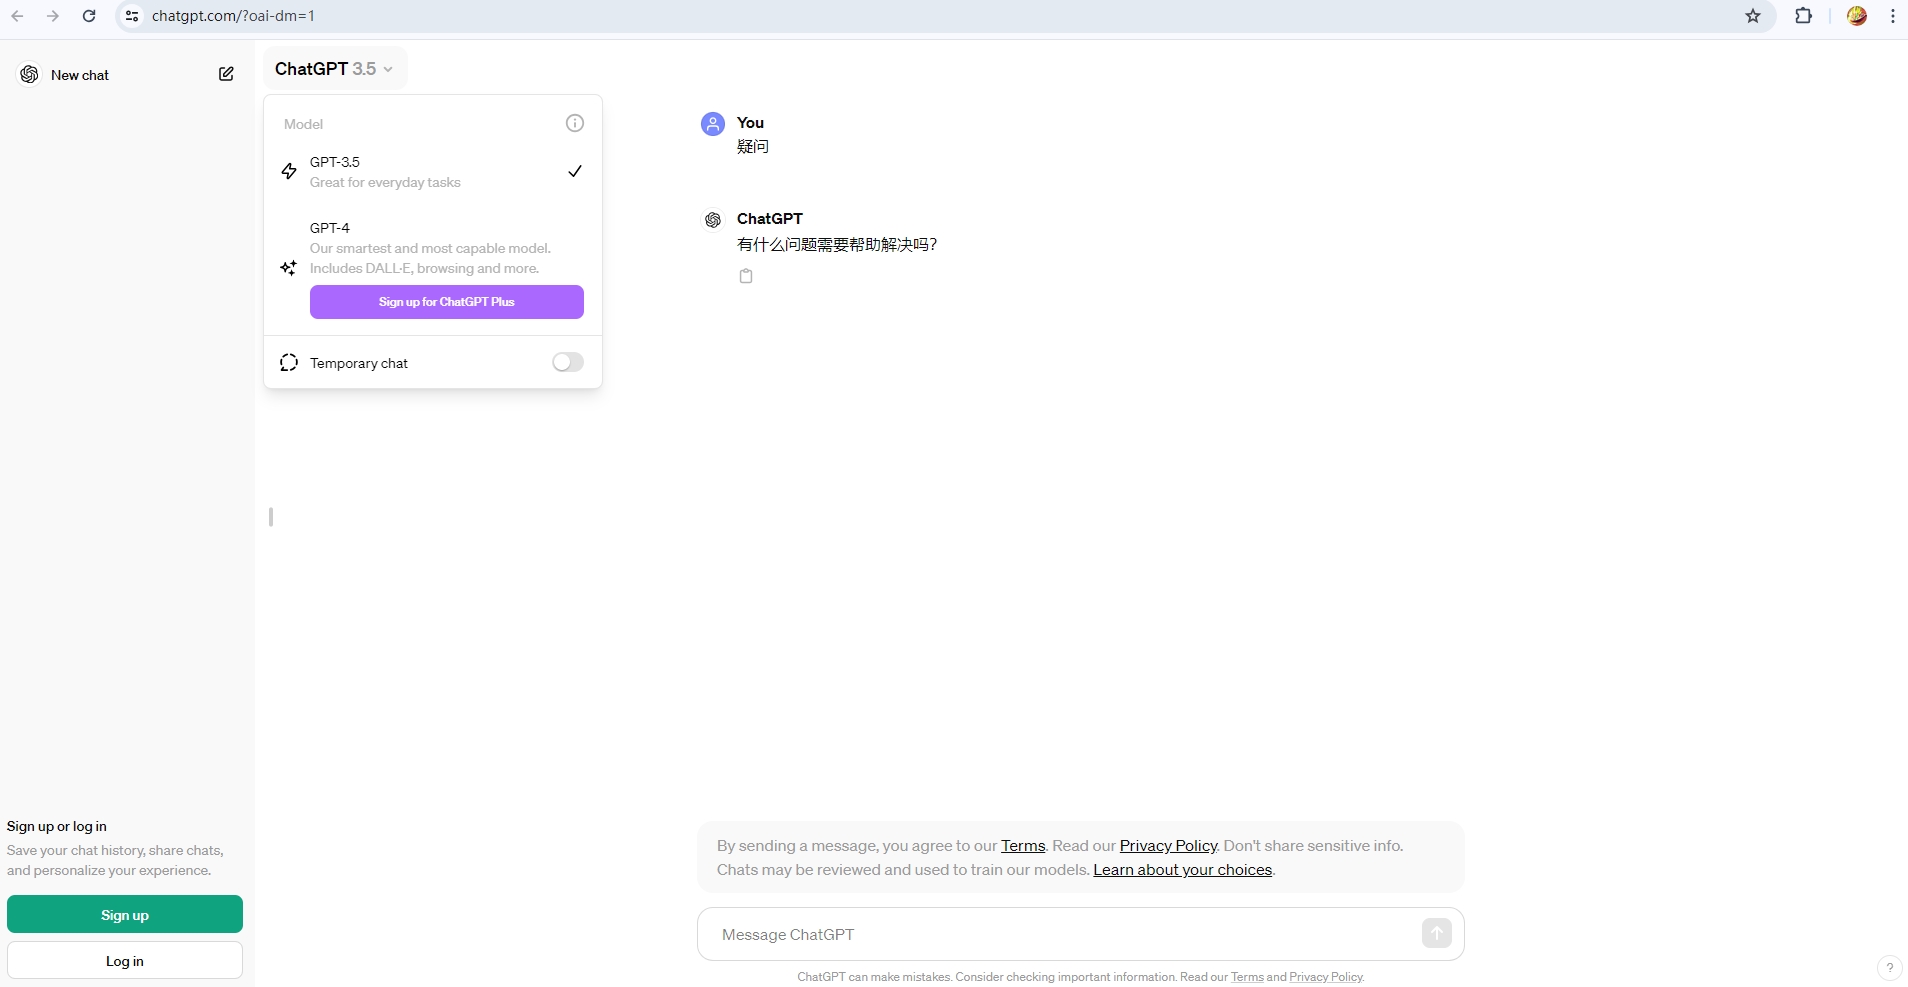Open the ChatGPT 3.5 model dropdown
Screen dimensions: 1908x987
click(x=334, y=69)
